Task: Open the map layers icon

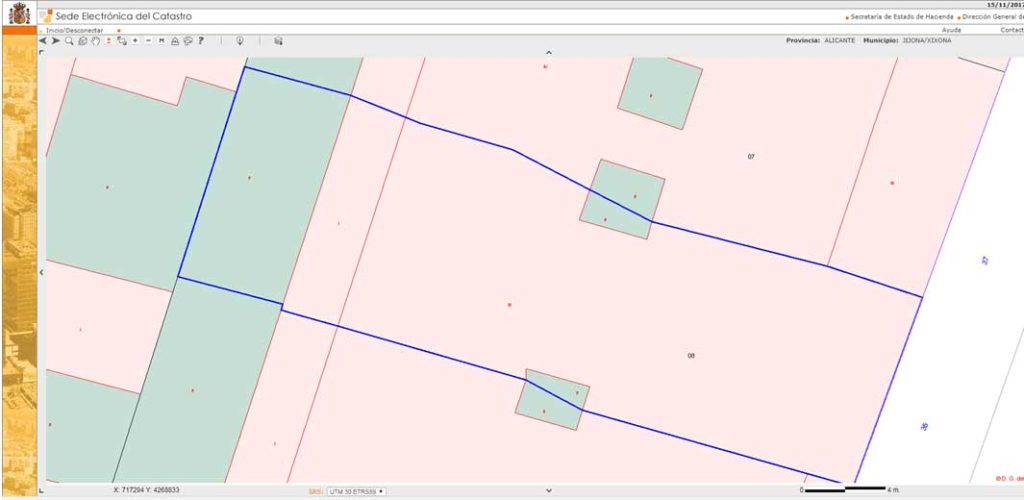Action: (278, 41)
